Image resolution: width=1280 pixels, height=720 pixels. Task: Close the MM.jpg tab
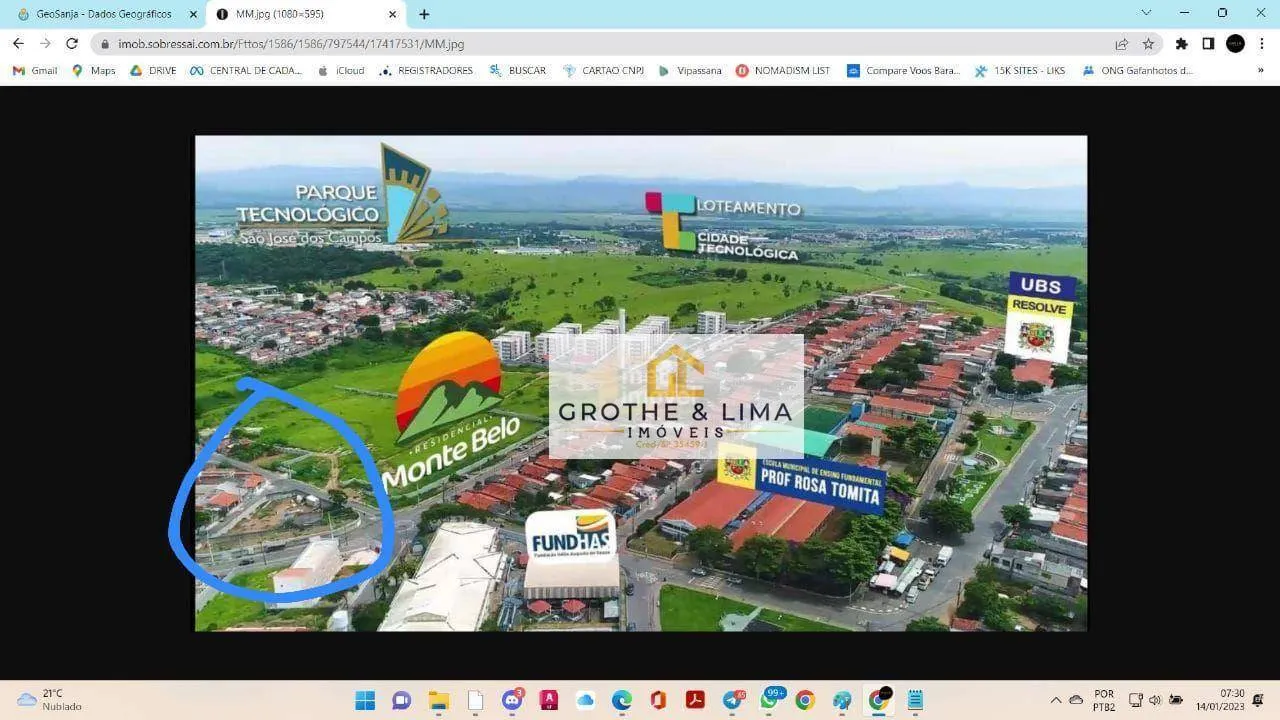392,14
